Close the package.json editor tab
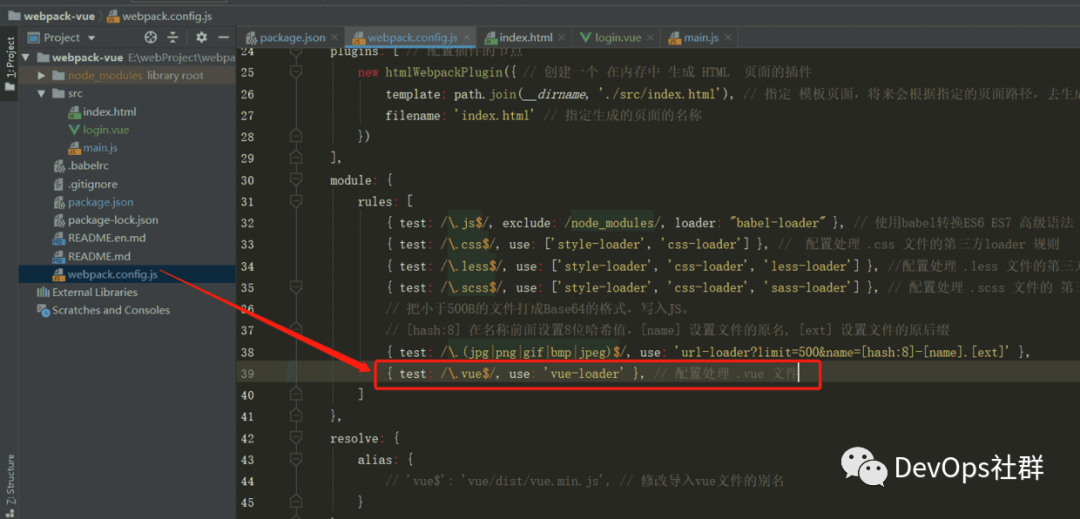 (x=334, y=38)
